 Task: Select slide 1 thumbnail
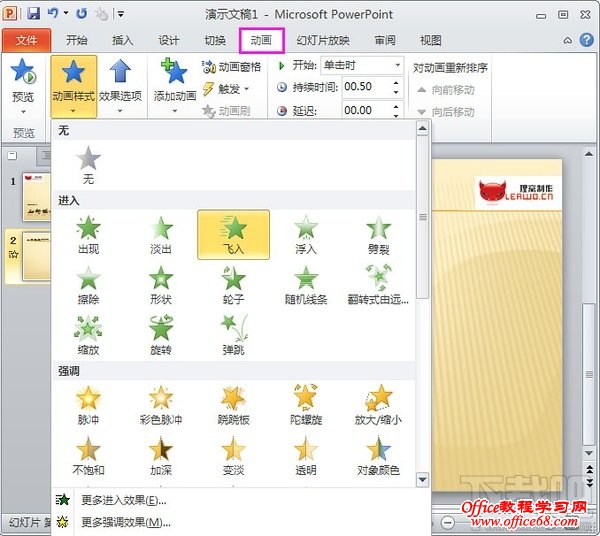pos(36,197)
